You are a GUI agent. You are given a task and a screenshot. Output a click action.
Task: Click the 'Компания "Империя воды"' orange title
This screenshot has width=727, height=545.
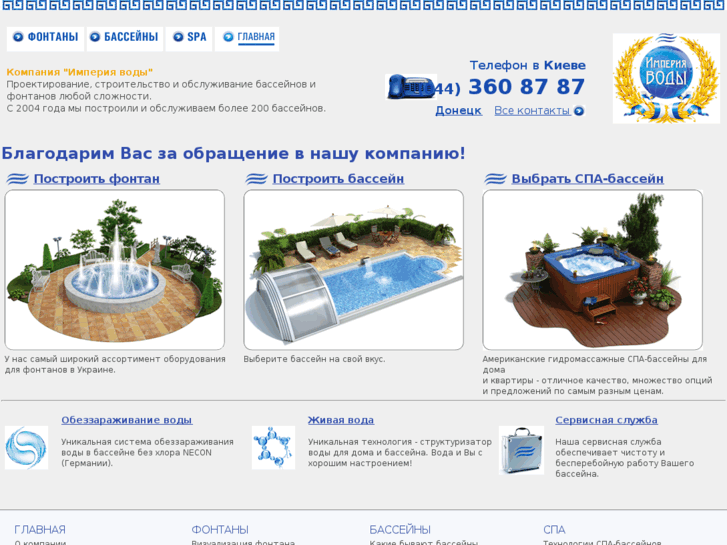click(x=80, y=72)
